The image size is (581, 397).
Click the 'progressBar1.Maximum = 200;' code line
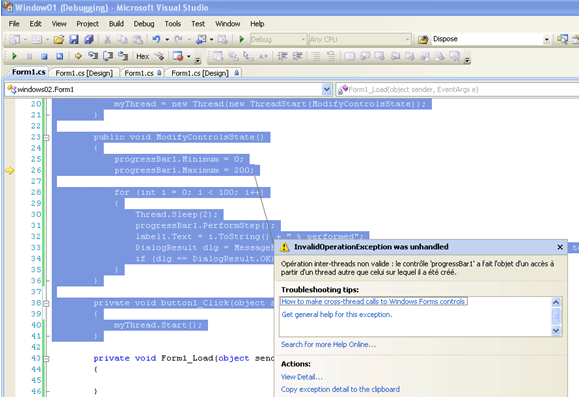(184, 170)
